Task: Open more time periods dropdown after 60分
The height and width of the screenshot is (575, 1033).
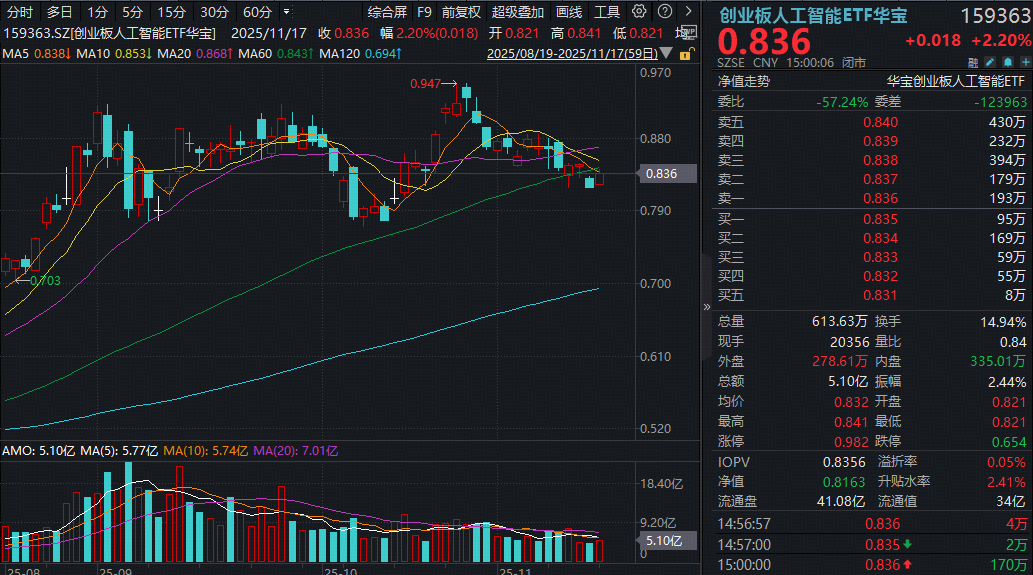Action: 288,12
